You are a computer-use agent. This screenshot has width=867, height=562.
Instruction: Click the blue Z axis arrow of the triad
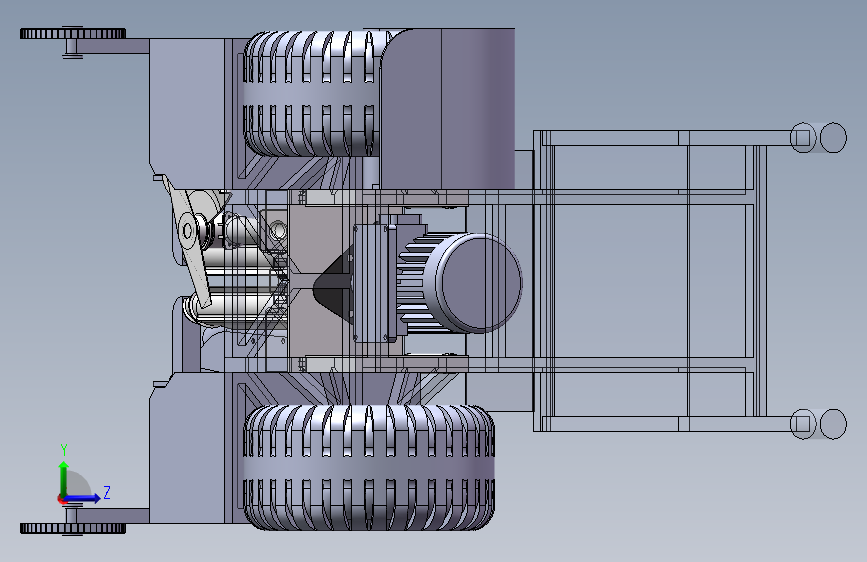pos(83,498)
